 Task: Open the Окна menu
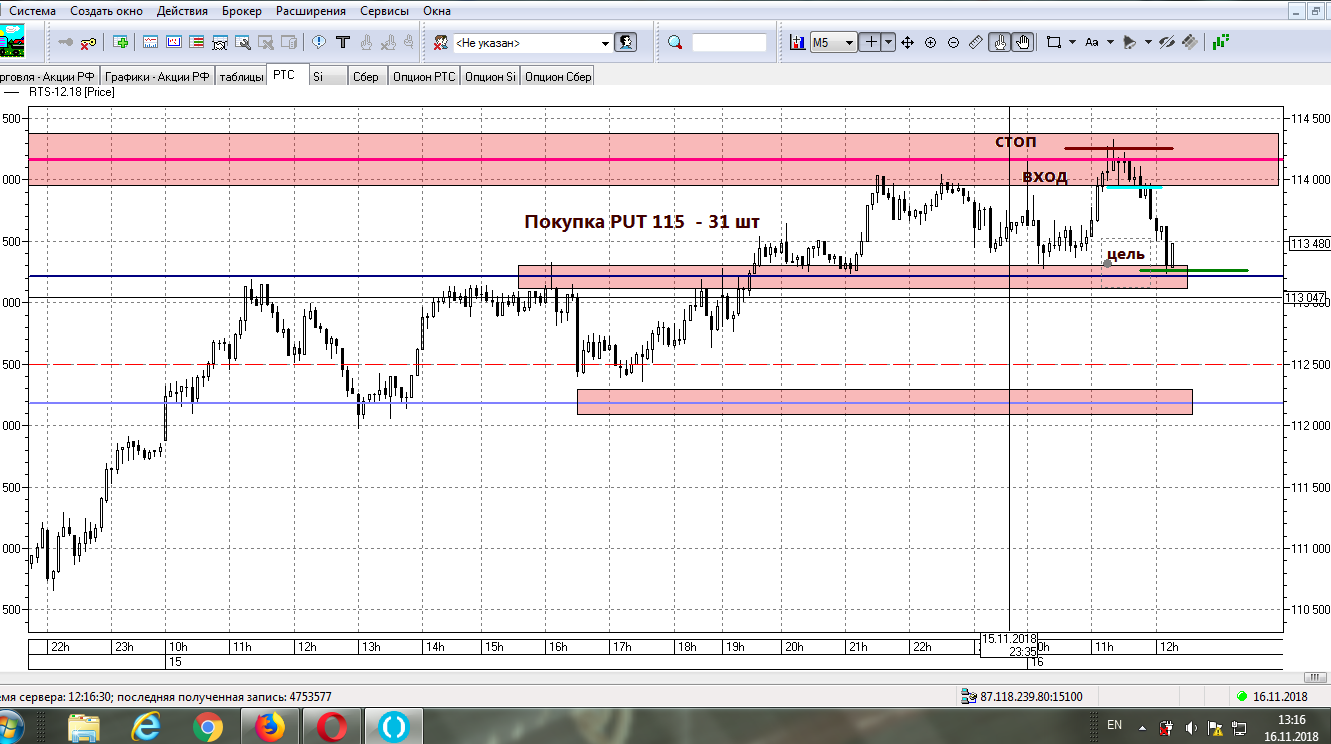[x=437, y=11]
